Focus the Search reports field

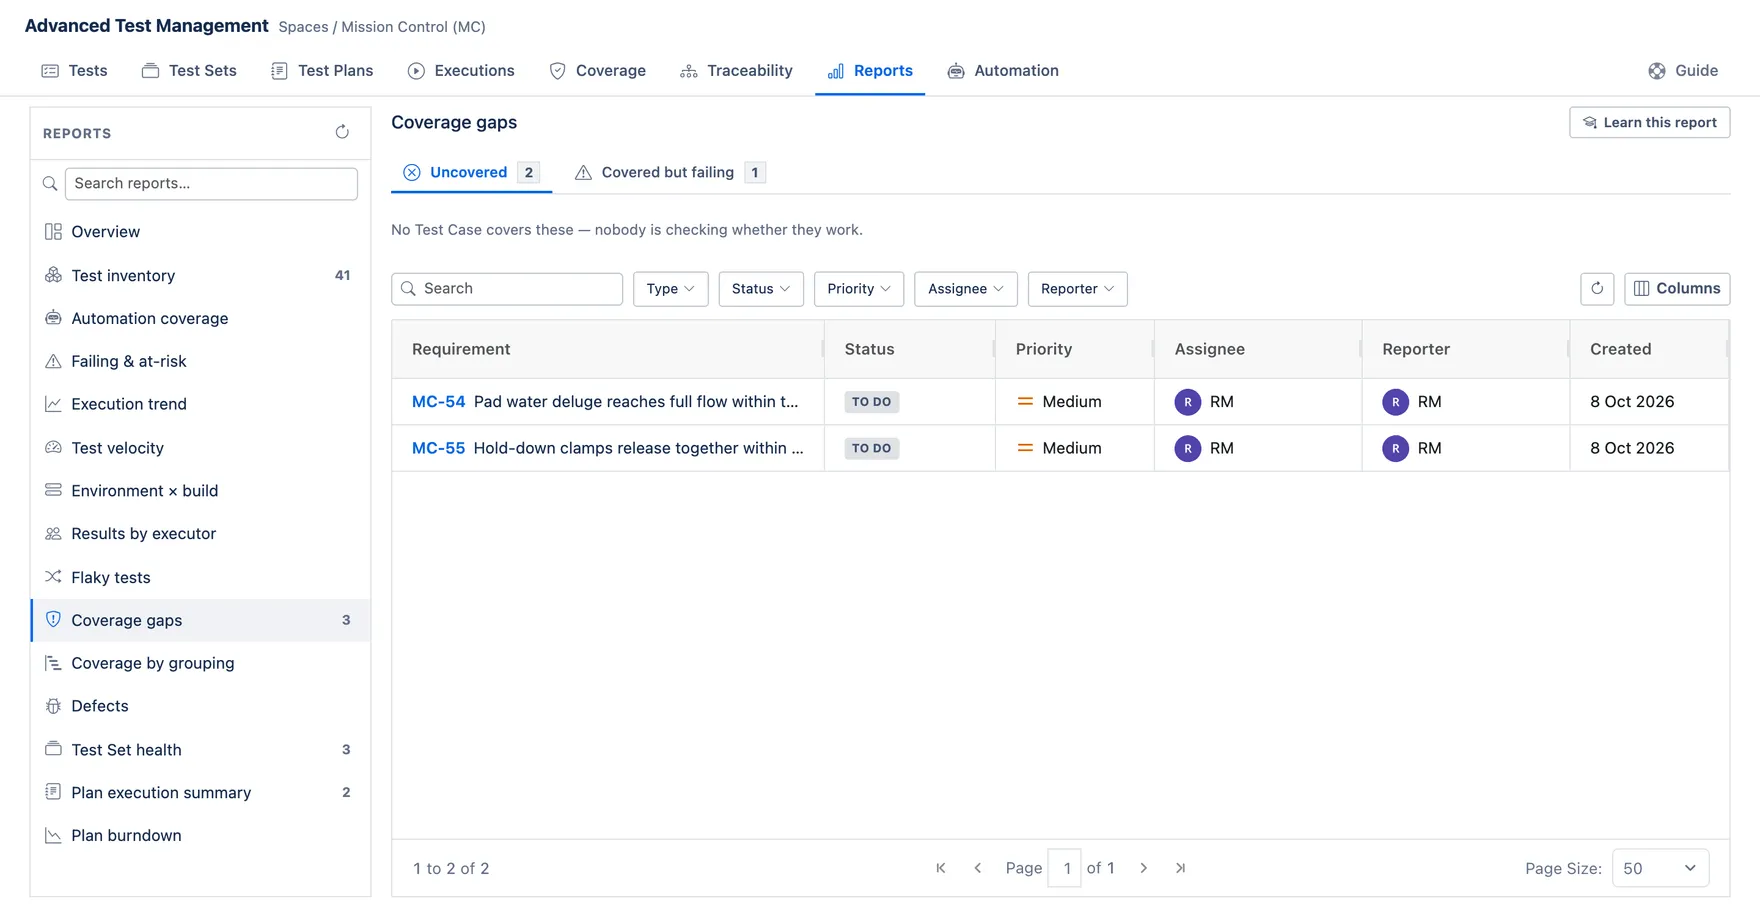tap(211, 183)
